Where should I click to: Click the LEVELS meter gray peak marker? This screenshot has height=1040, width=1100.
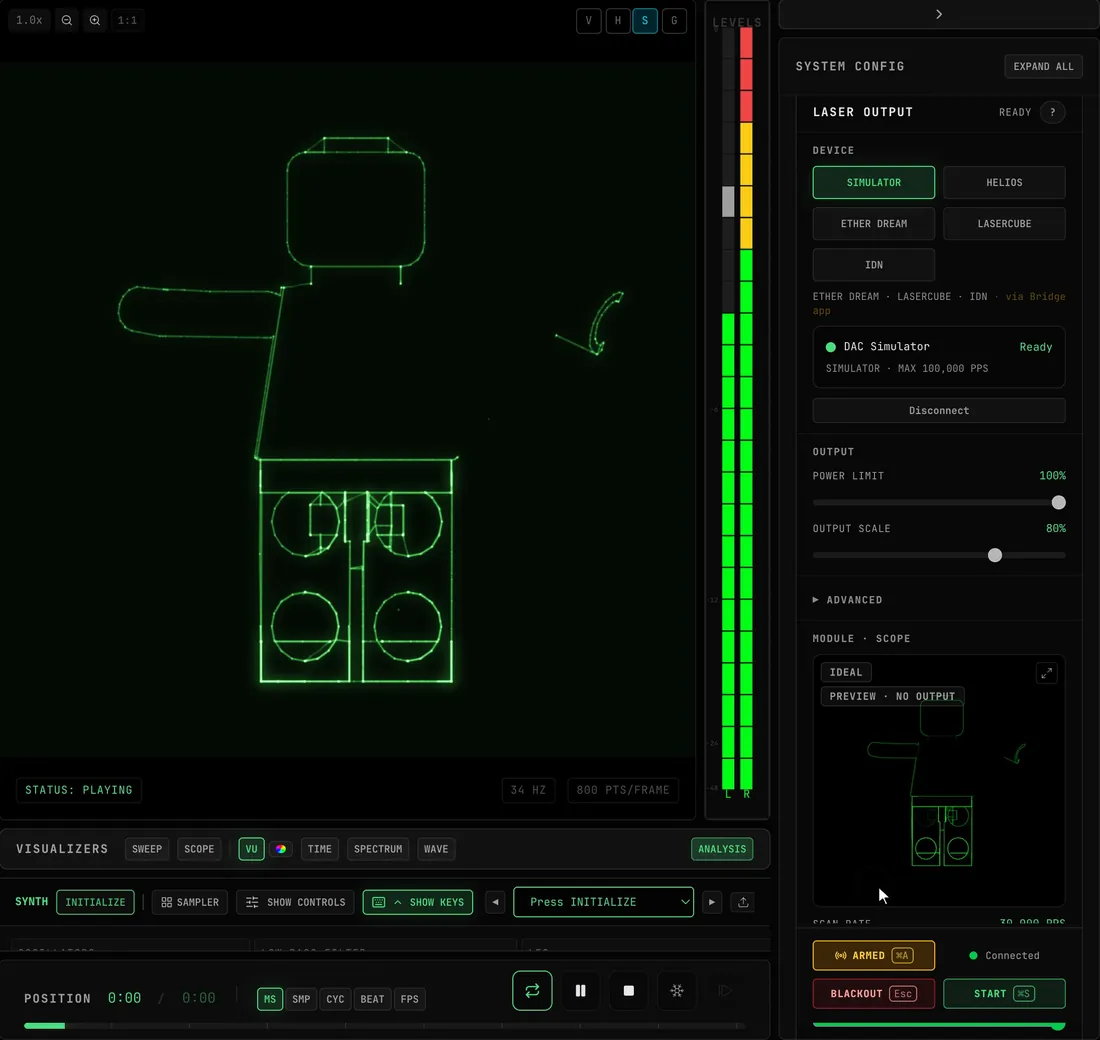tap(728, 201)
